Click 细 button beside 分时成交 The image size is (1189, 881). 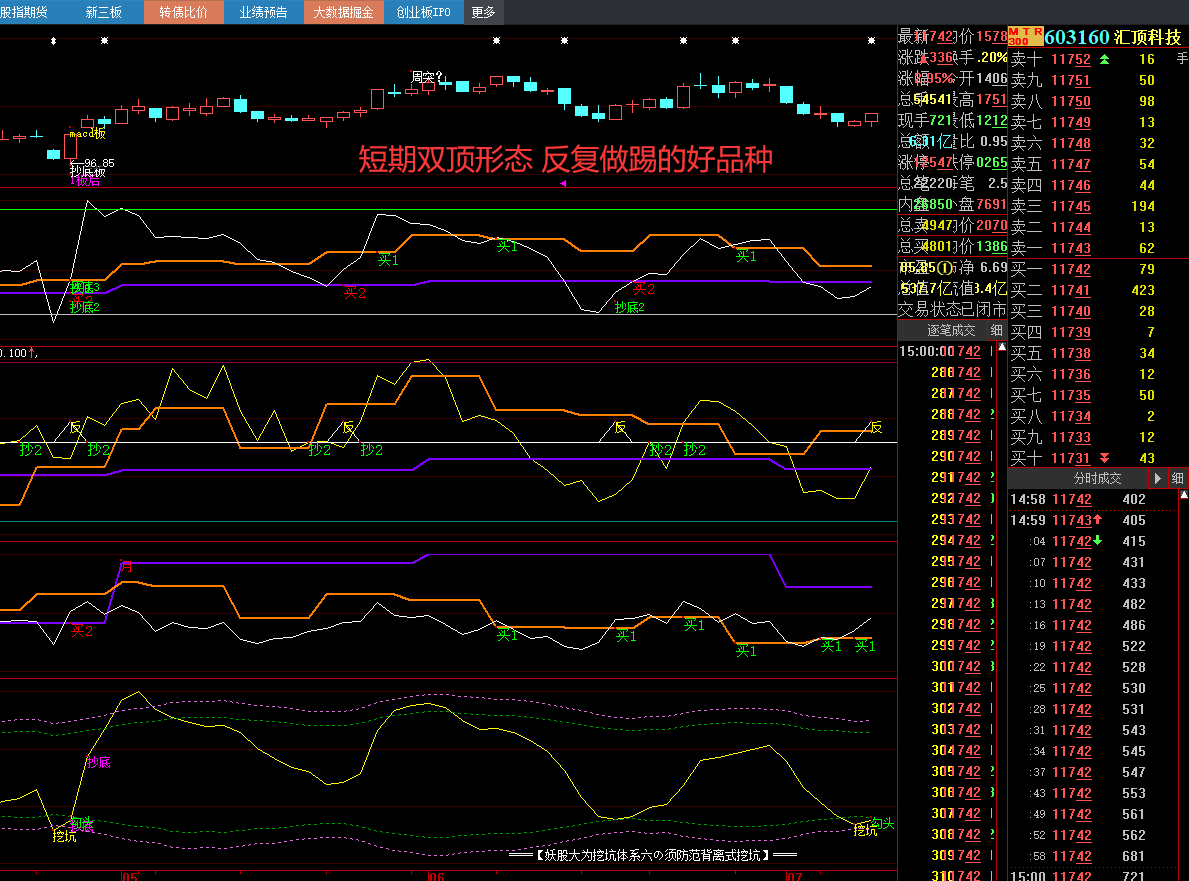point(1177,478)
